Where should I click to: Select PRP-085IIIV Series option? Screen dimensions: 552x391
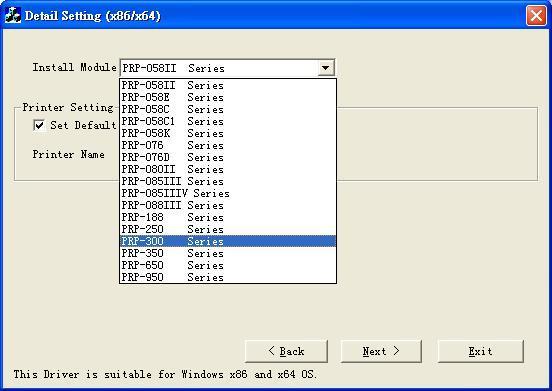[x=228, y=193]
